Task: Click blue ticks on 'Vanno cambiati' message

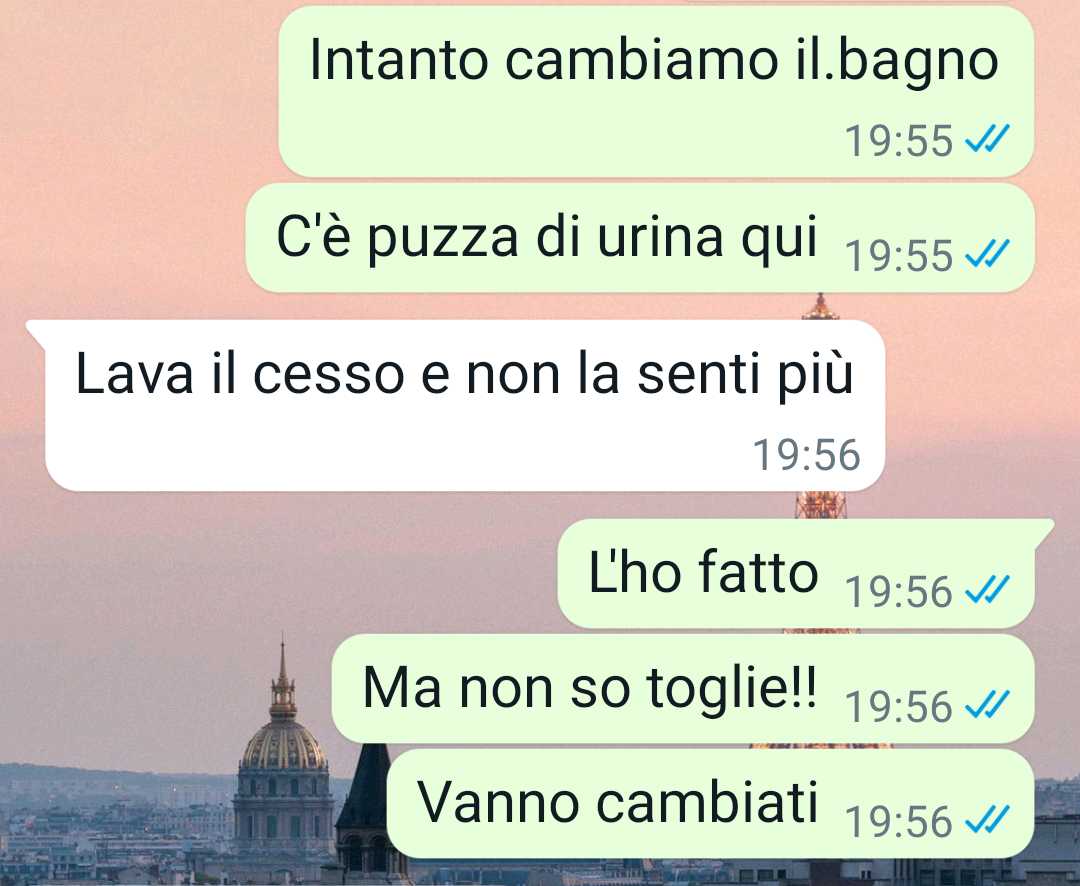Action: [x=987, y=820]
